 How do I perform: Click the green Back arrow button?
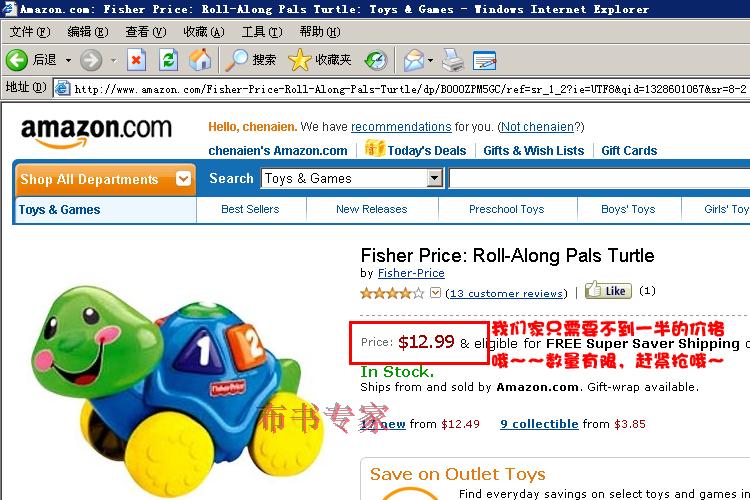[17, 60]
